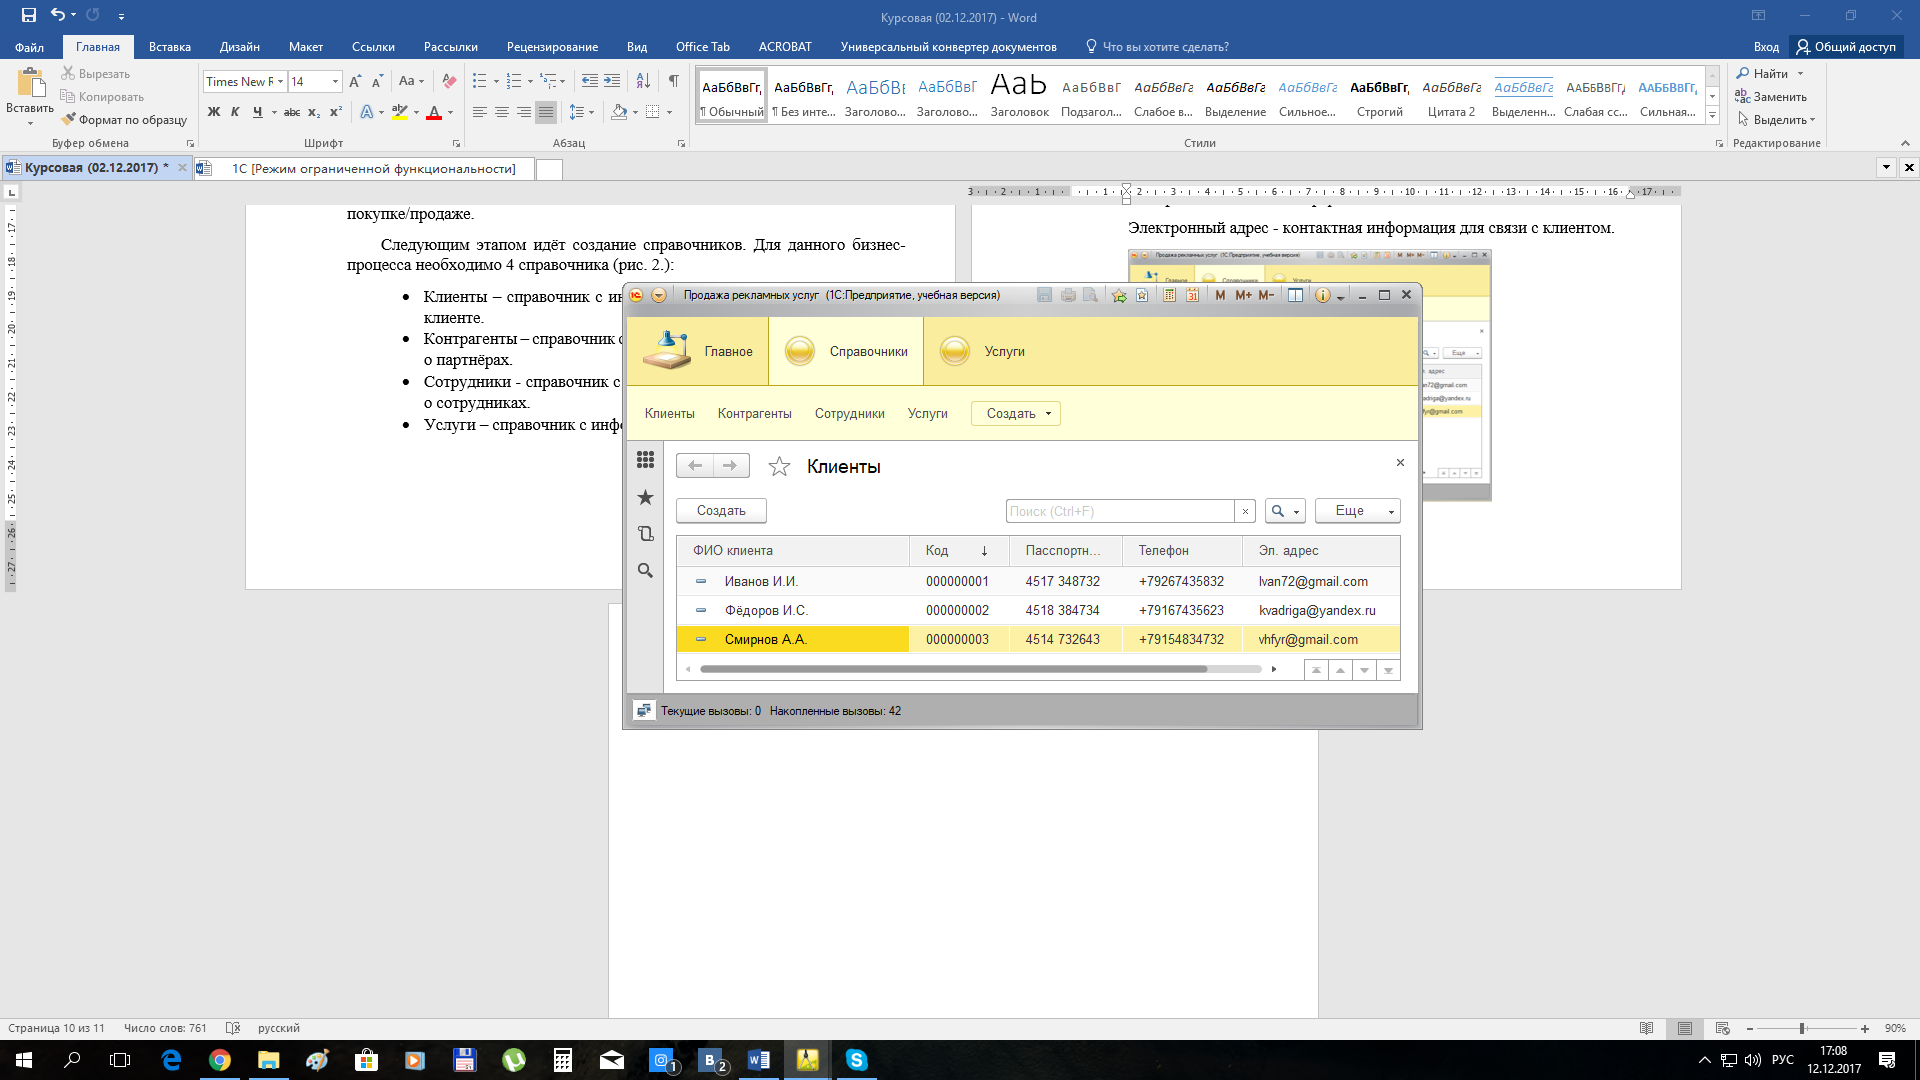
Task: Click the Bold formatting icon
Action: tap(213, 112)
